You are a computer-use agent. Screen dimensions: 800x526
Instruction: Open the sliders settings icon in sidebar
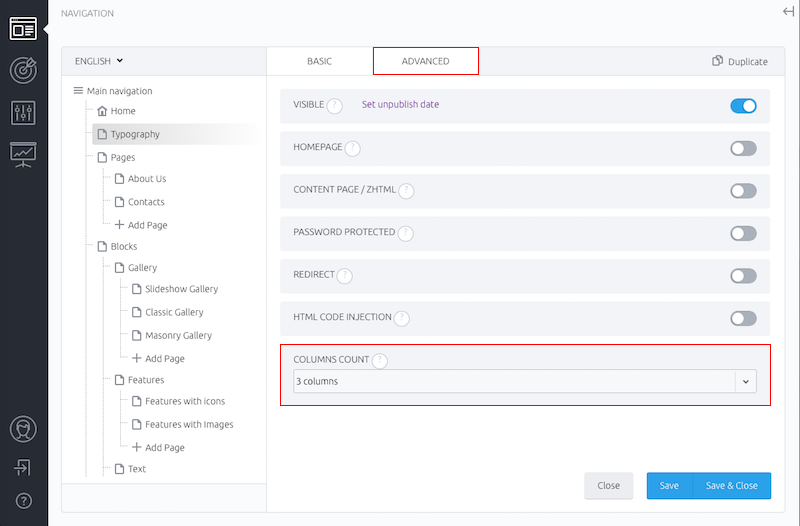(23, 113)
